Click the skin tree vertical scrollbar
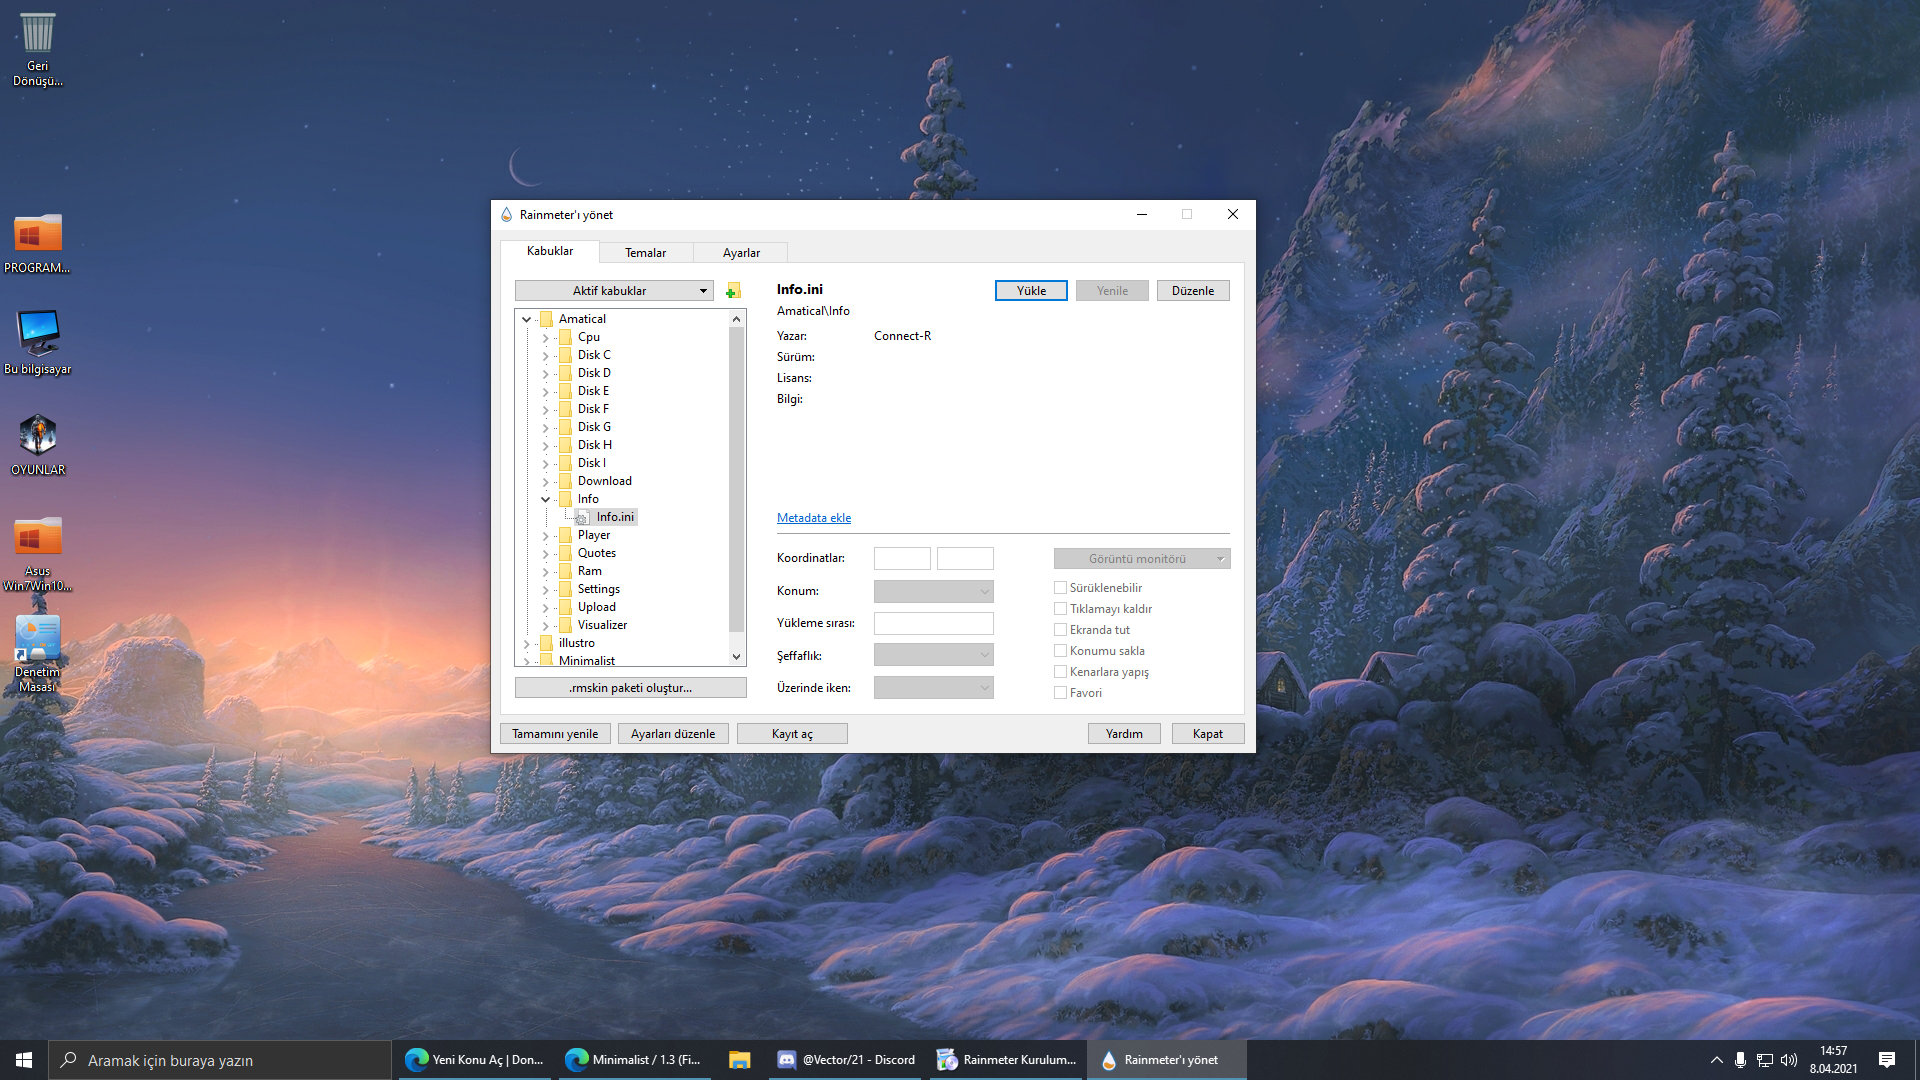The image size is (1920, 1080). [x=737, y=480]
